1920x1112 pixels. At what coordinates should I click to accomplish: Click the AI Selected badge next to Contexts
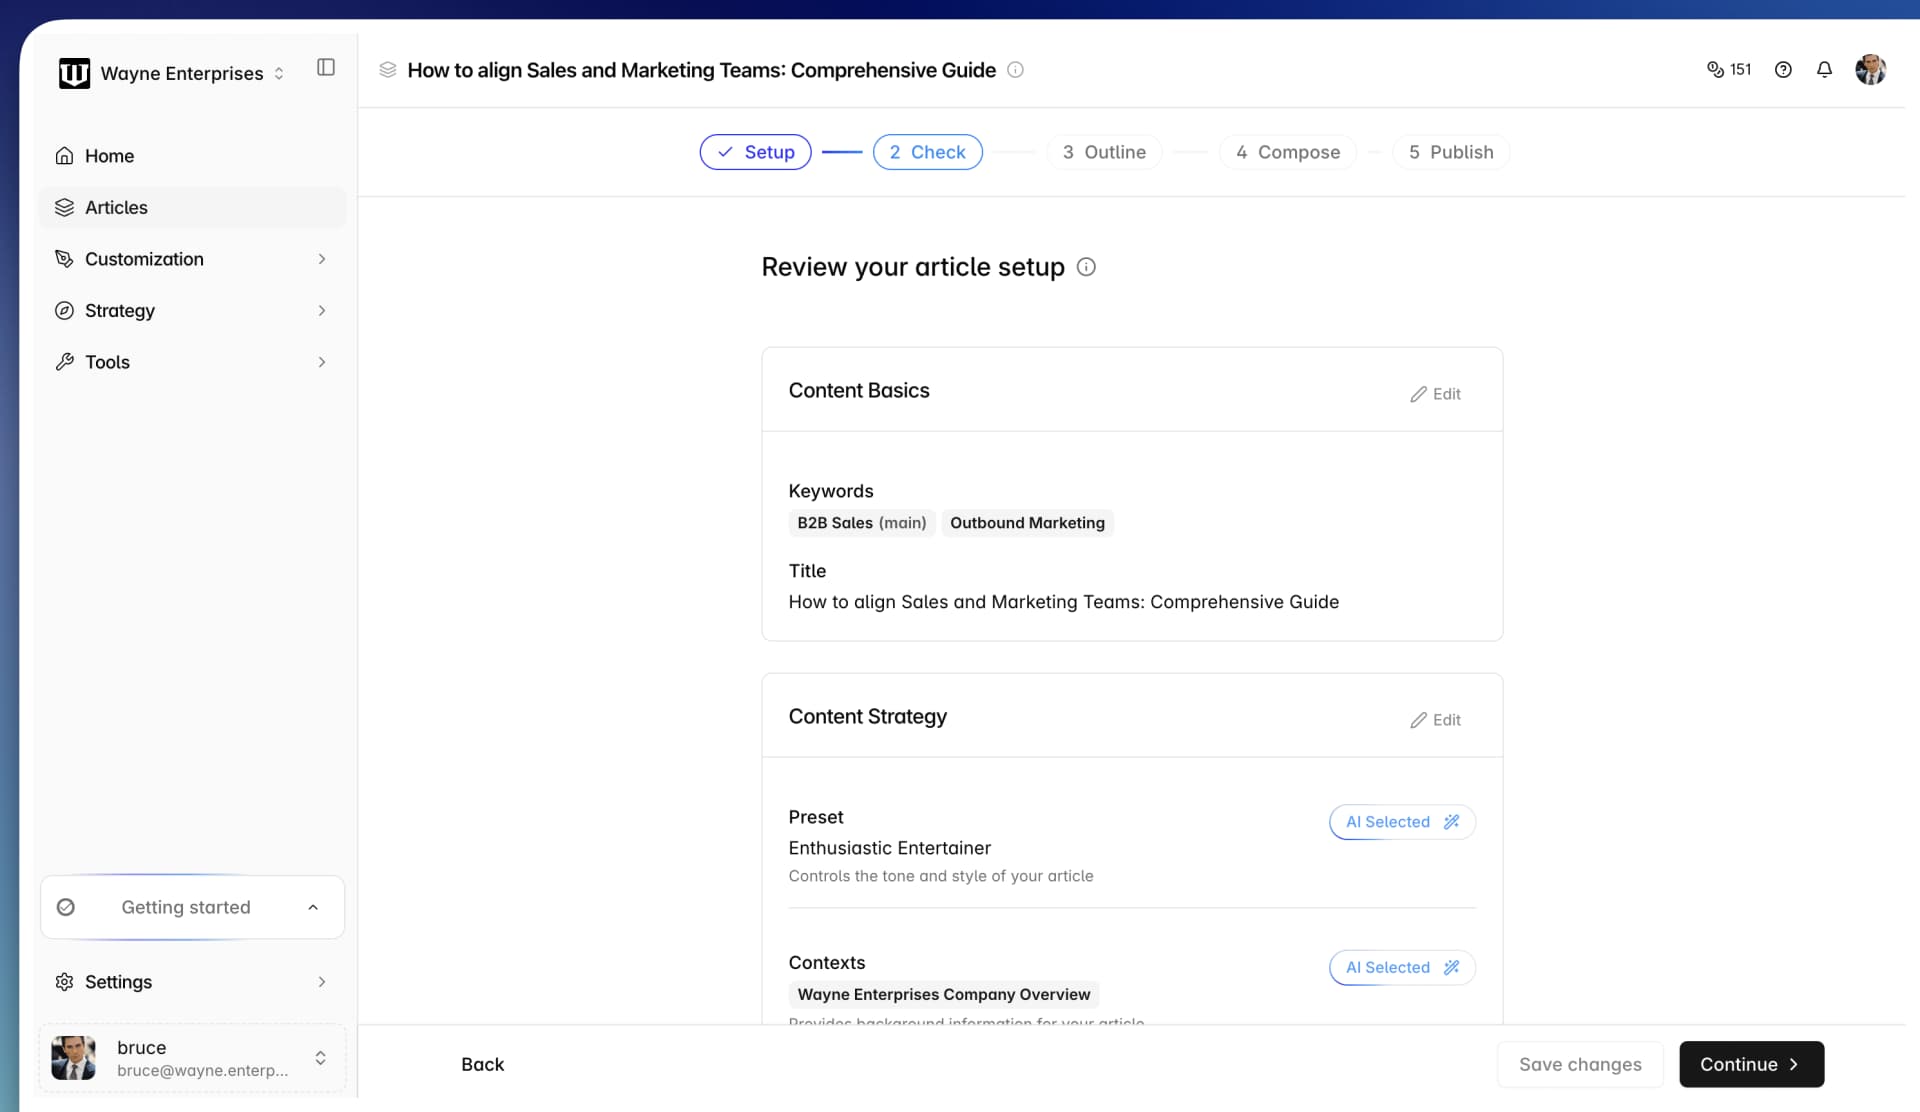coord(1400,967)
